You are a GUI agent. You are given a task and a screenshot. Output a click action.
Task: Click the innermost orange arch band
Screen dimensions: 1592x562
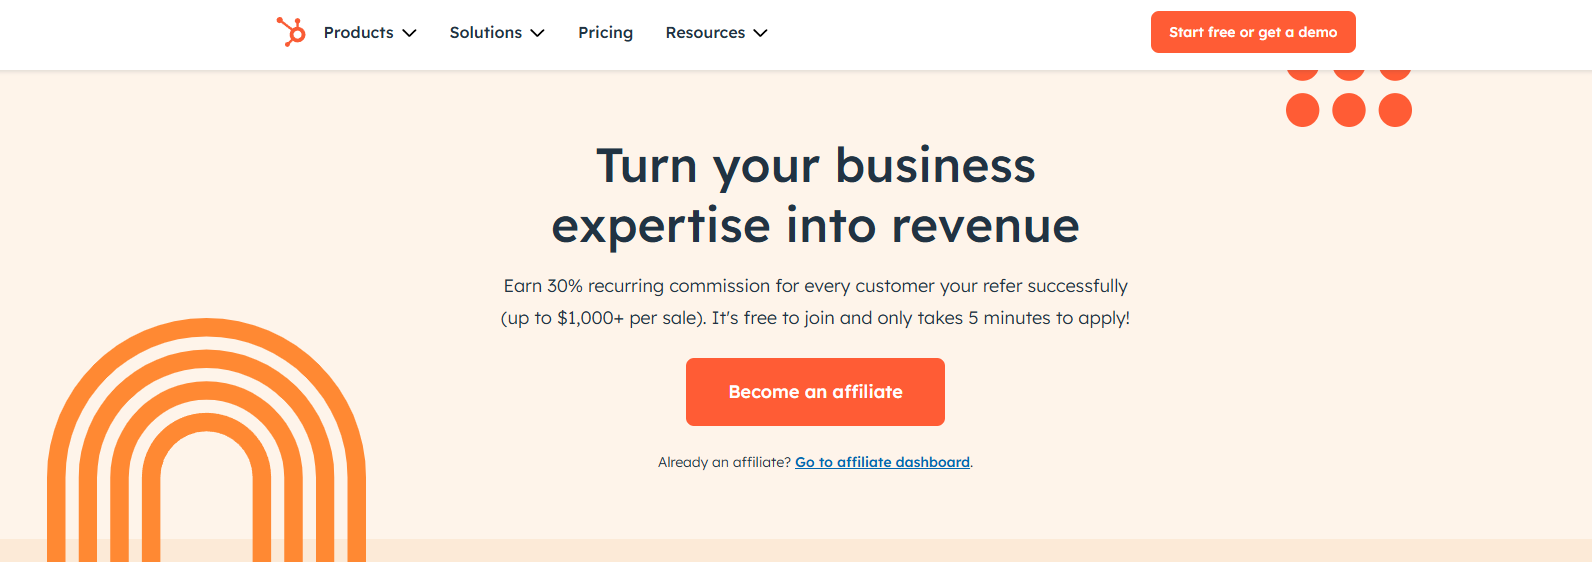click(206, 422)
